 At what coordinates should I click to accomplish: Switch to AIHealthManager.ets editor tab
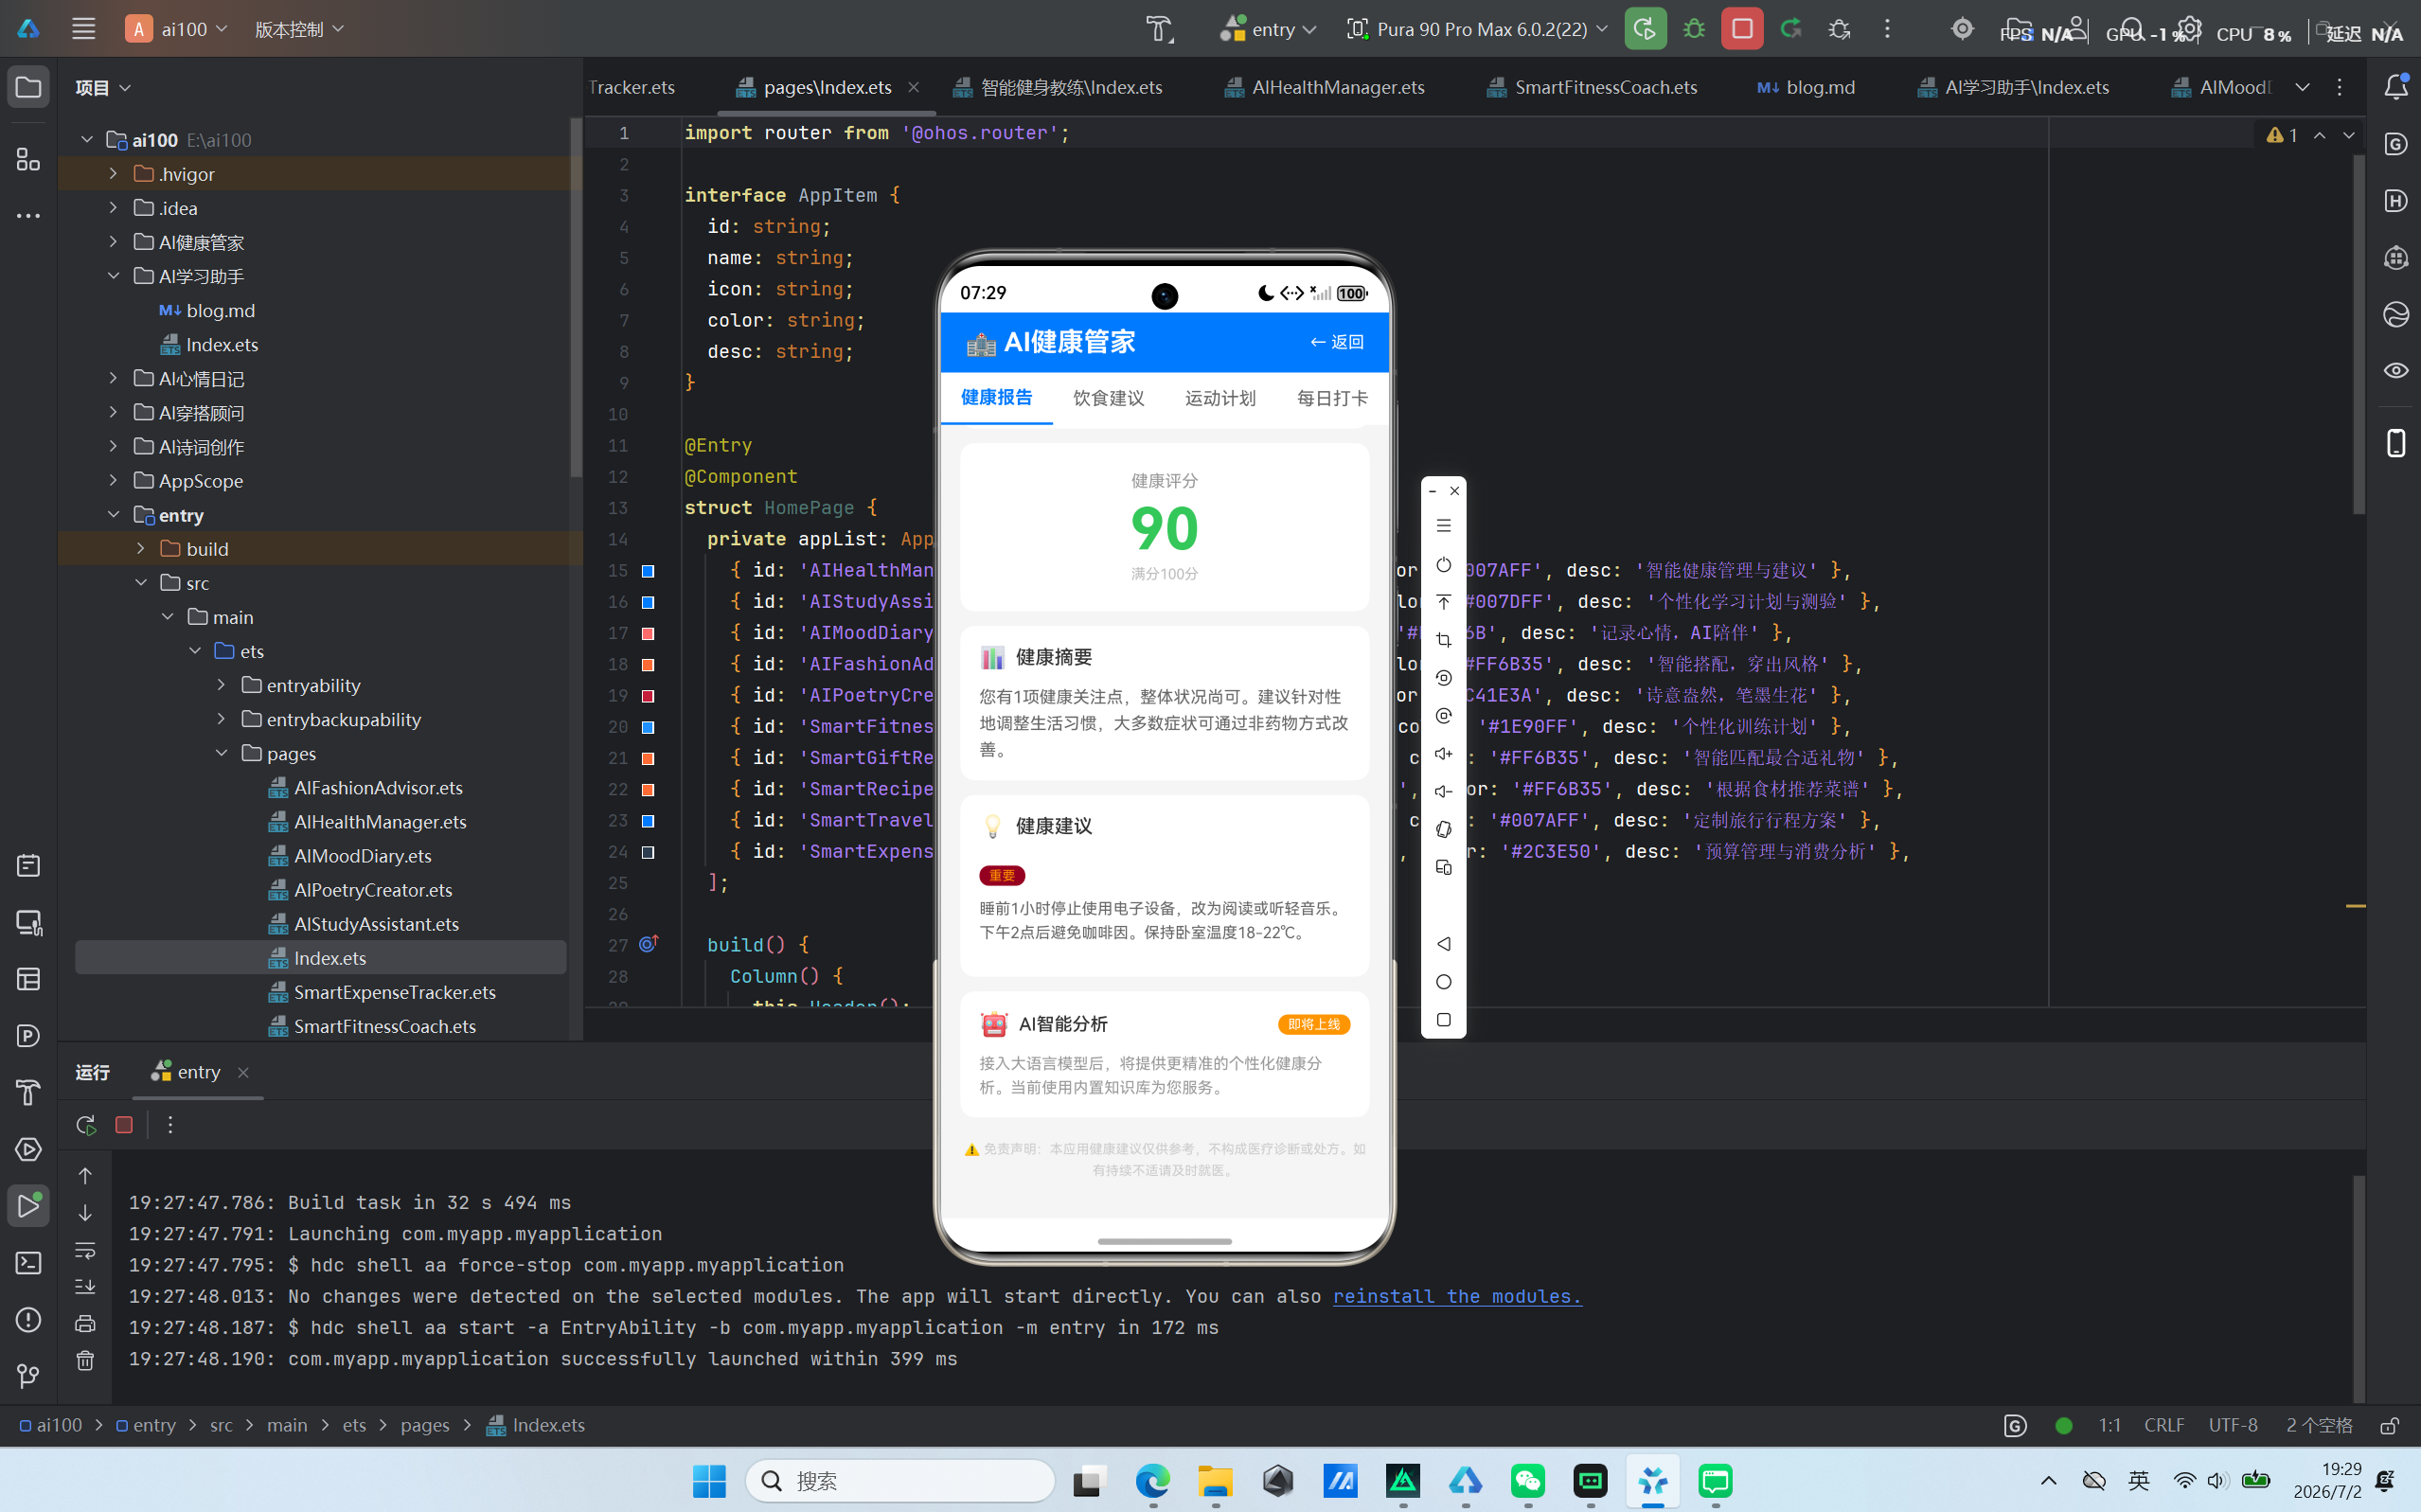click(x=1323, y=87)
